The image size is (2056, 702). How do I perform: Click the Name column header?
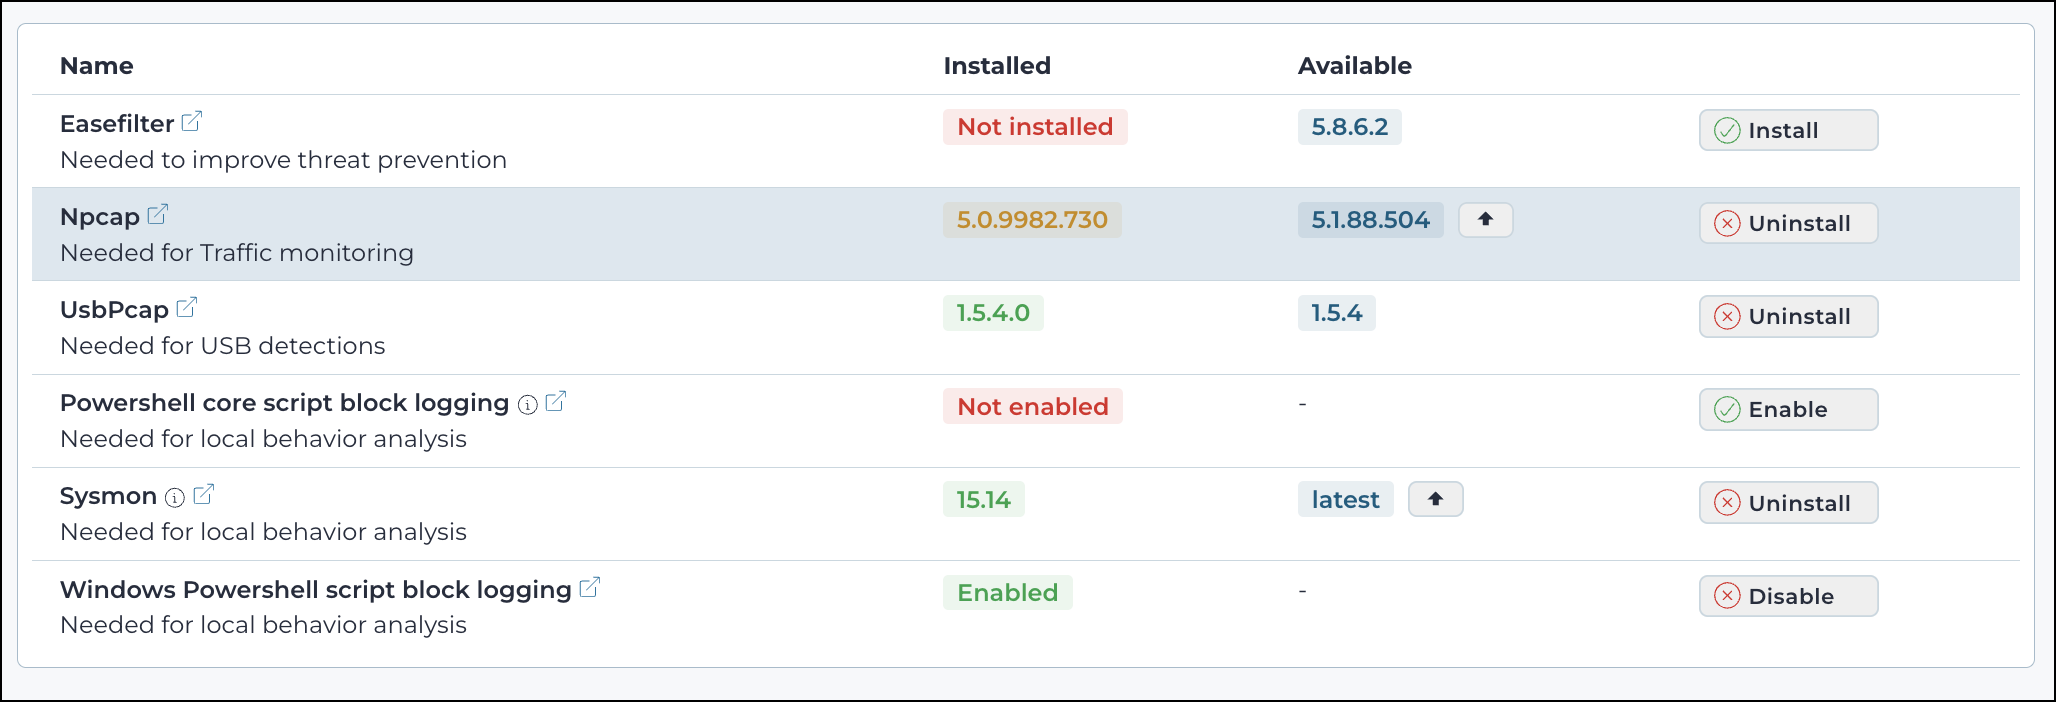(96, 66)
